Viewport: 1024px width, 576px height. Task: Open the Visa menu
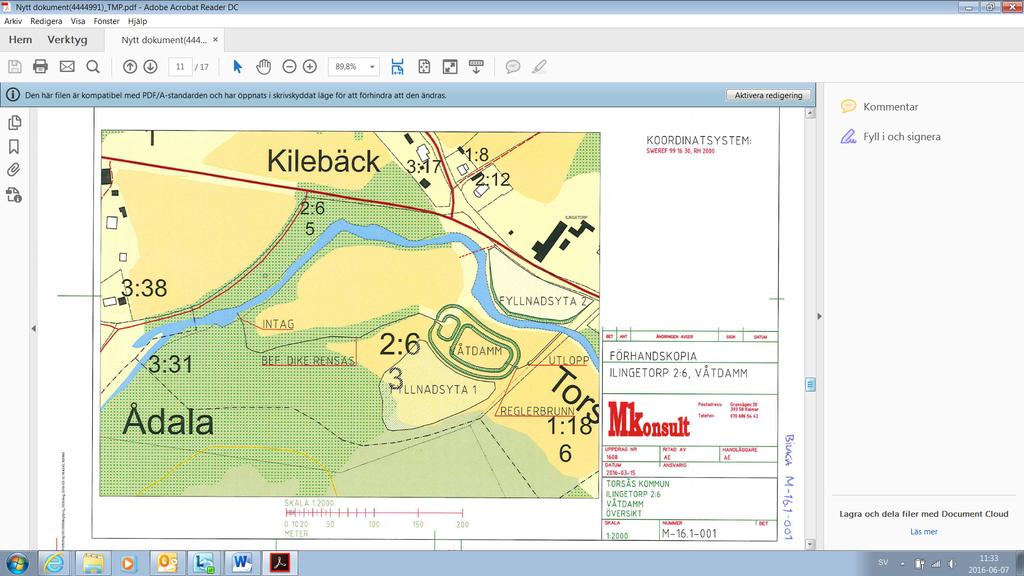78,21
